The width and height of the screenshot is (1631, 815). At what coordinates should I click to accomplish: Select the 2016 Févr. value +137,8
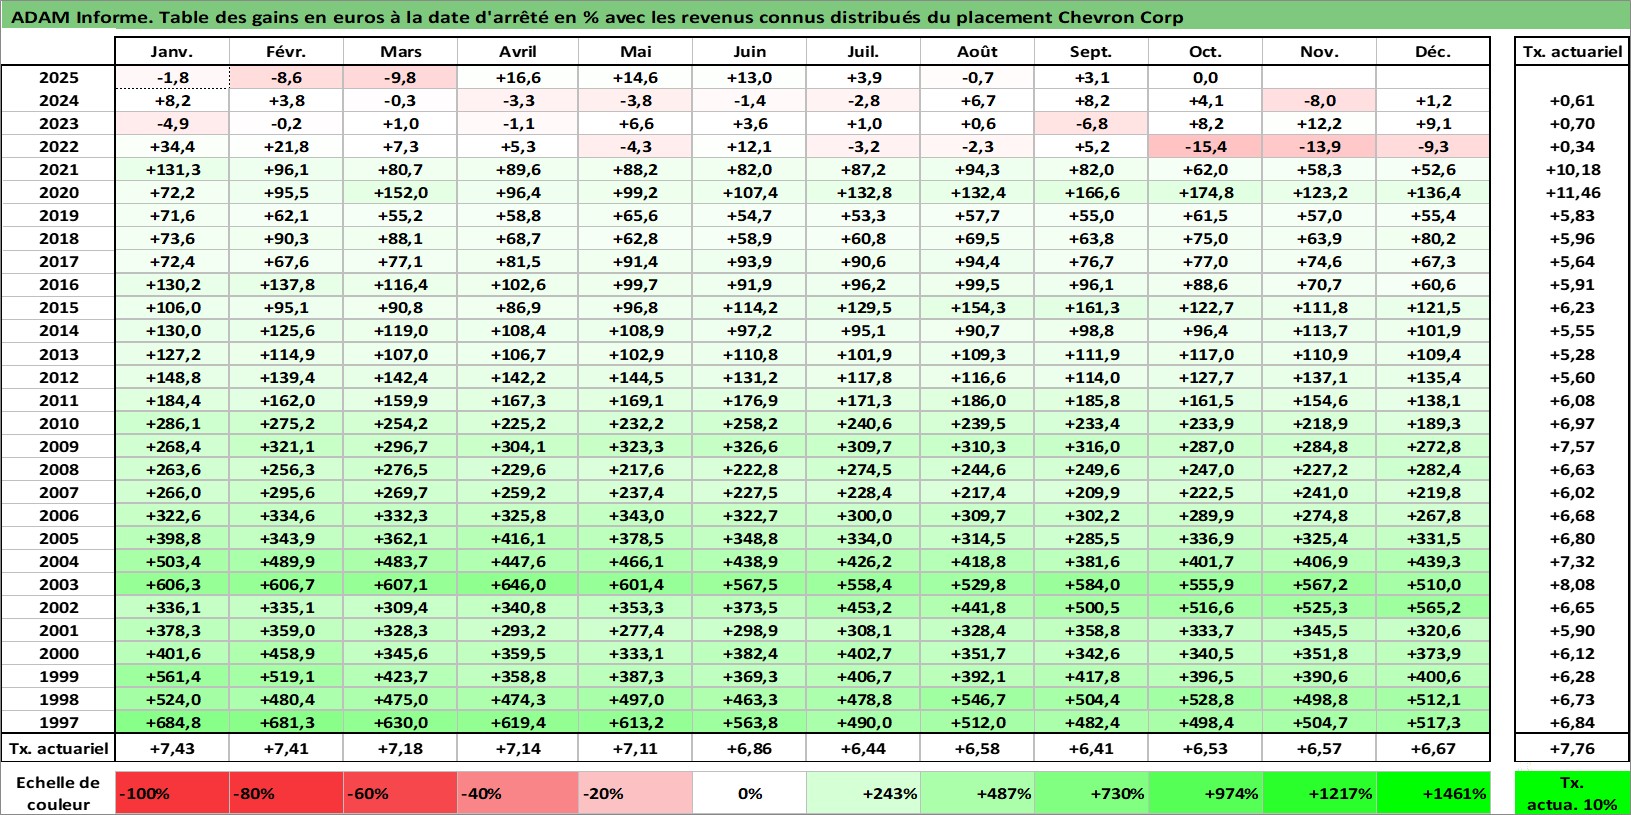(286, 284)
